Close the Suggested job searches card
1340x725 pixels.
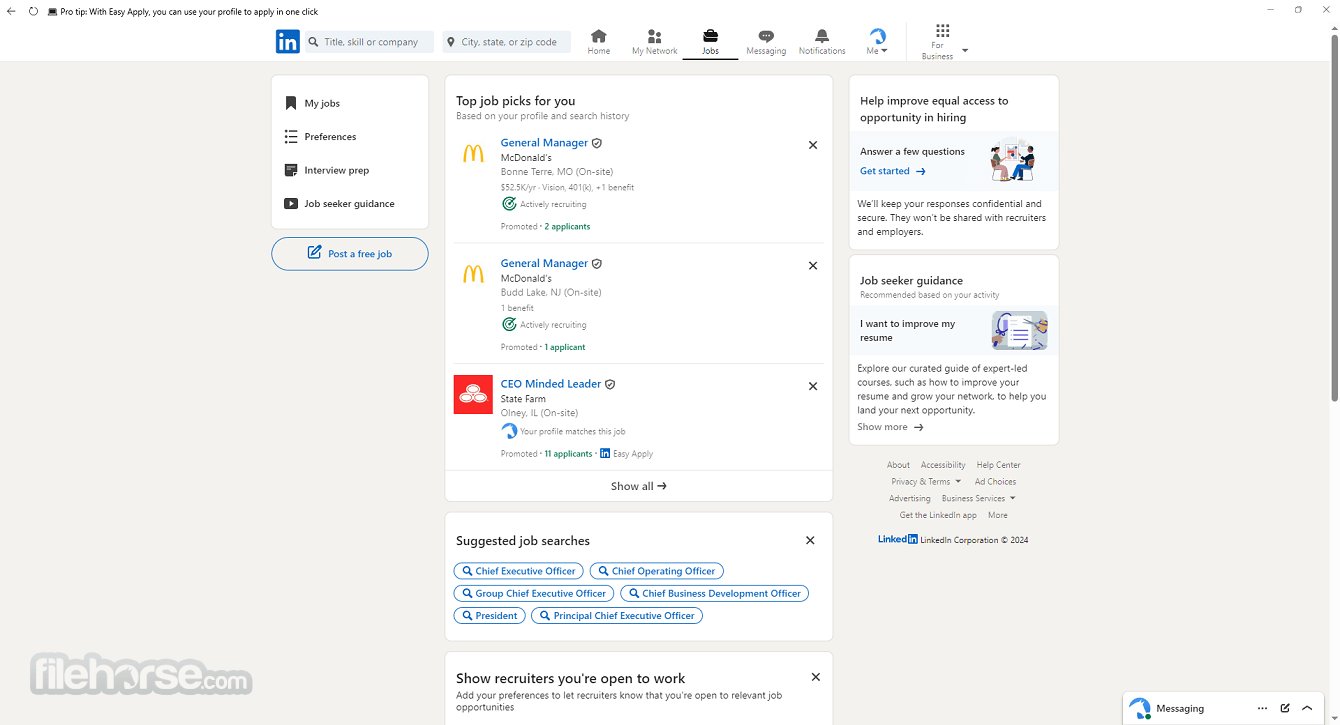[x=810, y=541]
